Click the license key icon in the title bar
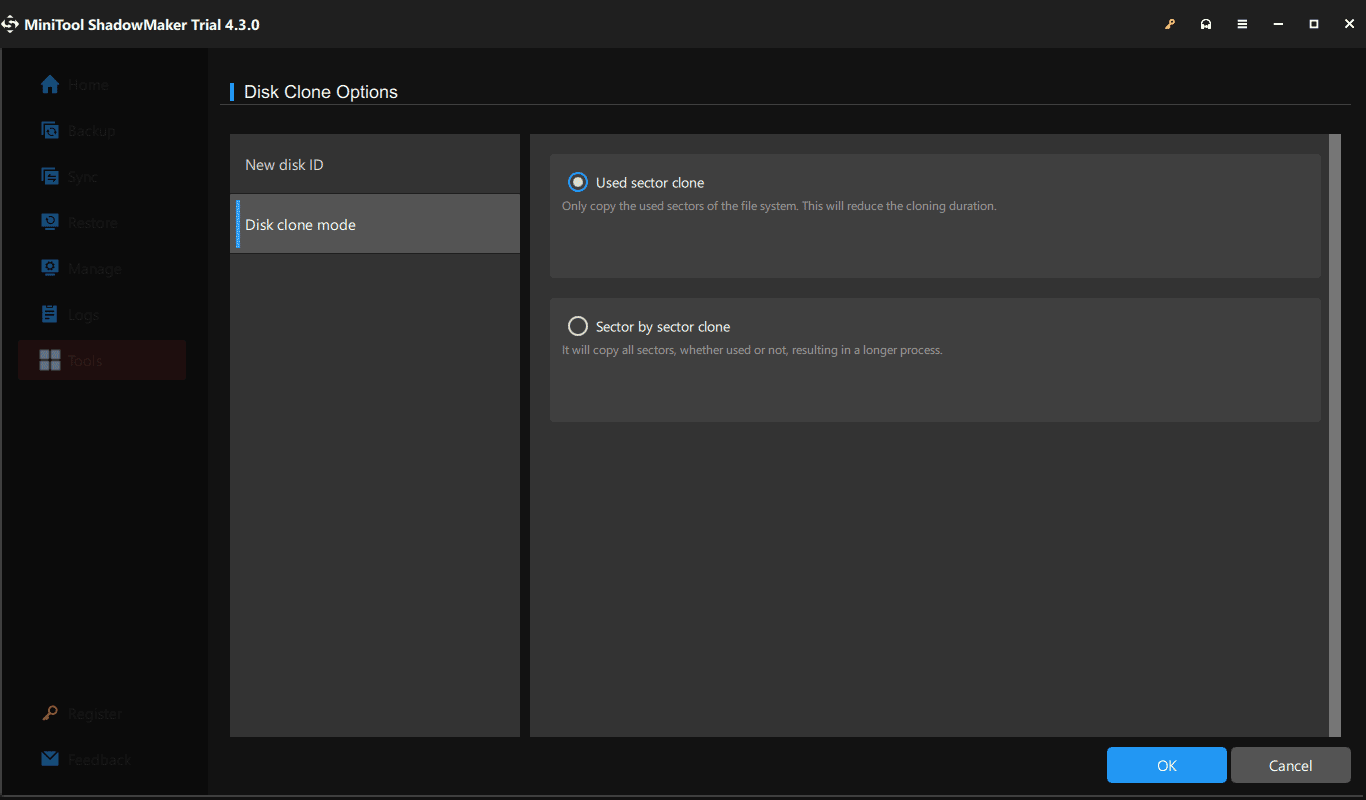The image size is (1366, 800). click(1170, 23)
